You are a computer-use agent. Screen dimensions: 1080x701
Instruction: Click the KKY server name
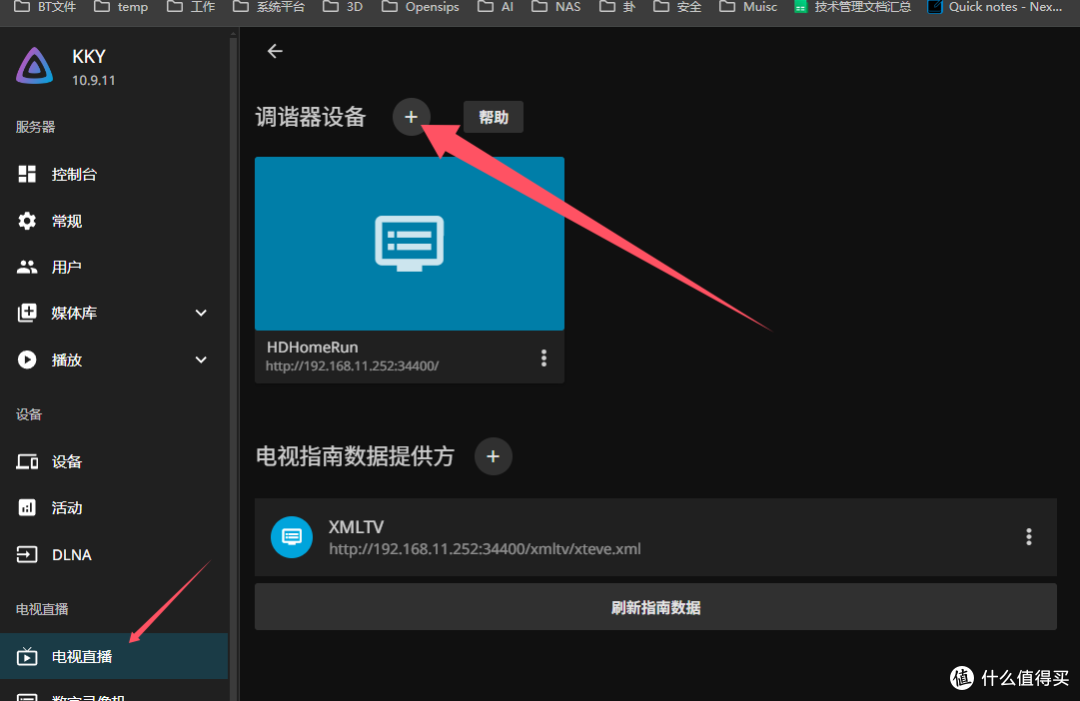89,56
